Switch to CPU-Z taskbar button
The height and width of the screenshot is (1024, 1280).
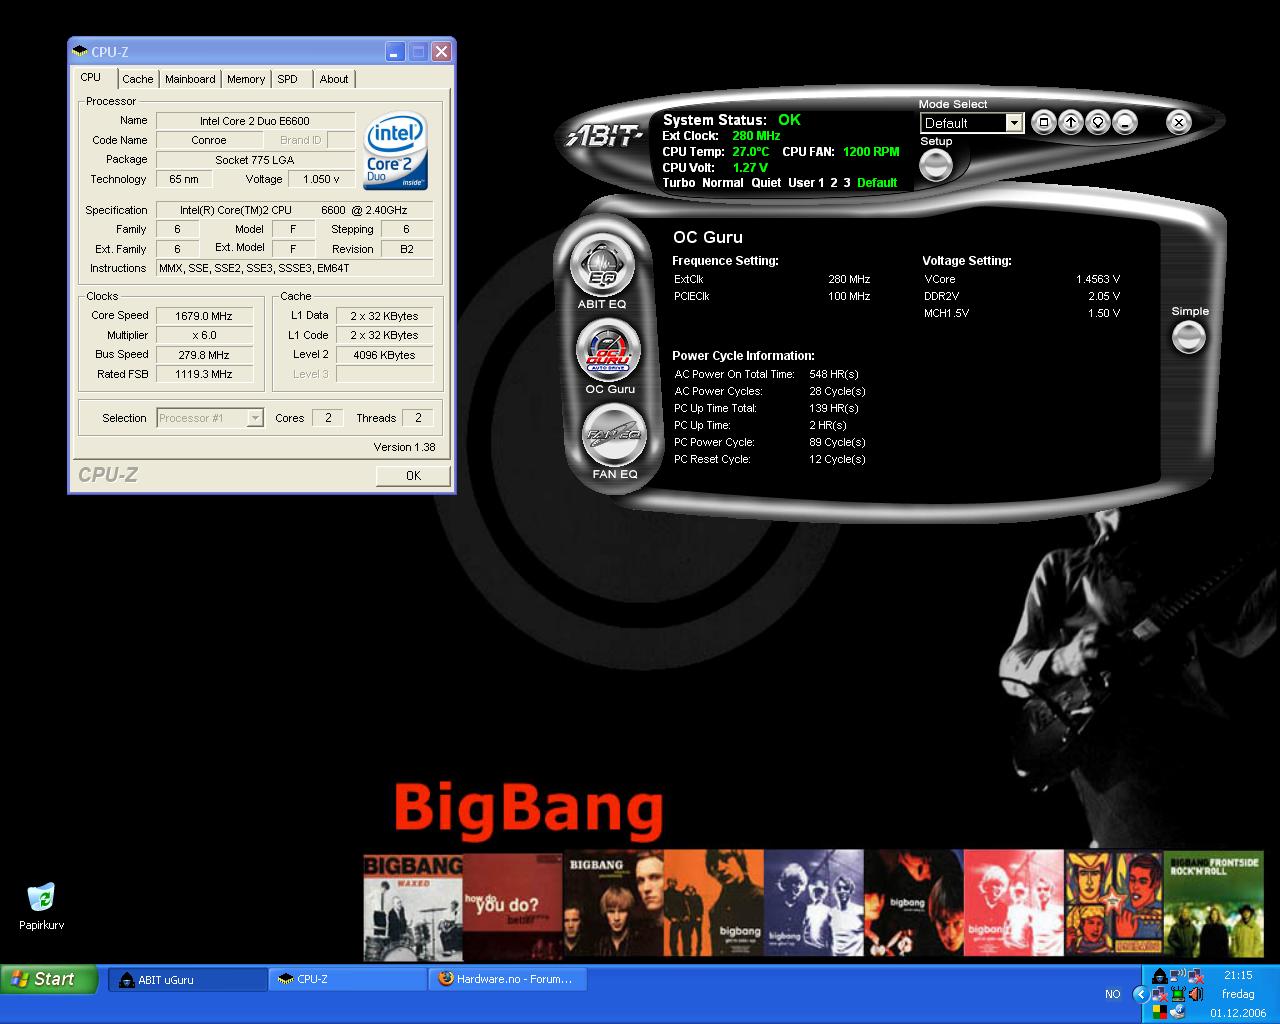pos(347,980)
